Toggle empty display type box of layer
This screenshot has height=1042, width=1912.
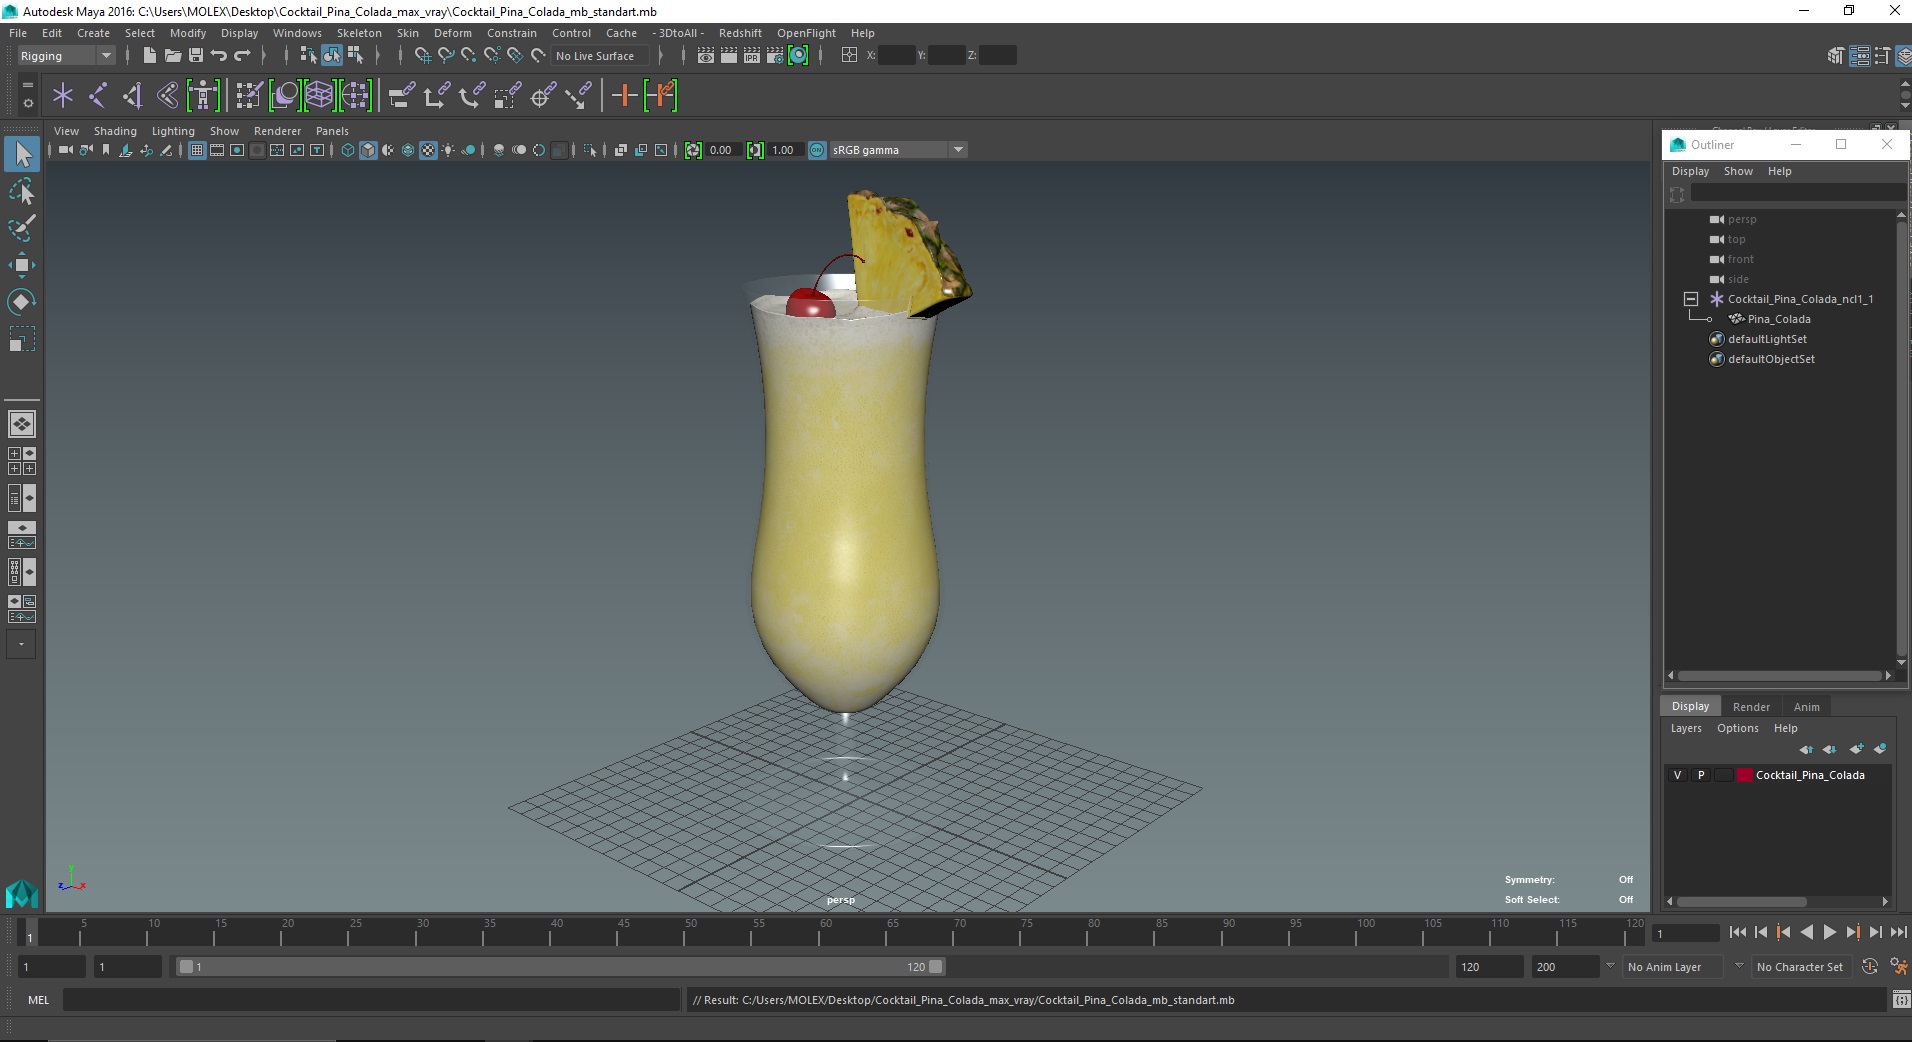(1723, 775)
